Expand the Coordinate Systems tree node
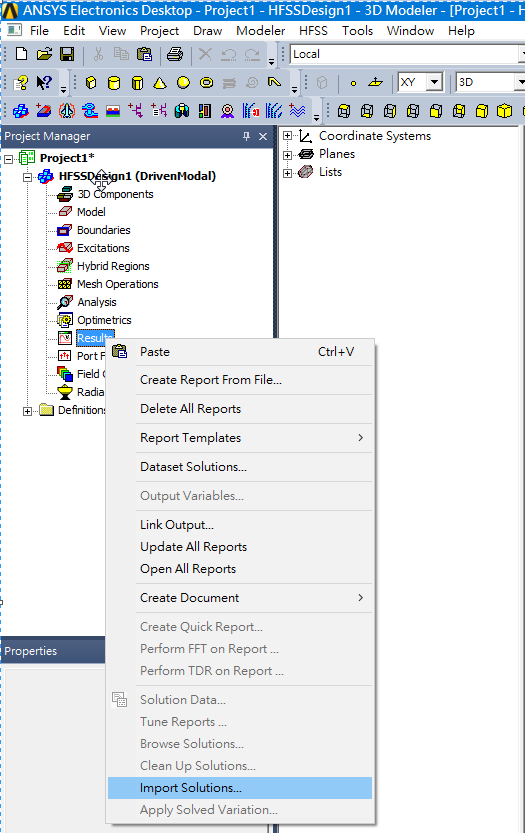The width and height of the screenshot is (525, 833). [x=287, y=136]
